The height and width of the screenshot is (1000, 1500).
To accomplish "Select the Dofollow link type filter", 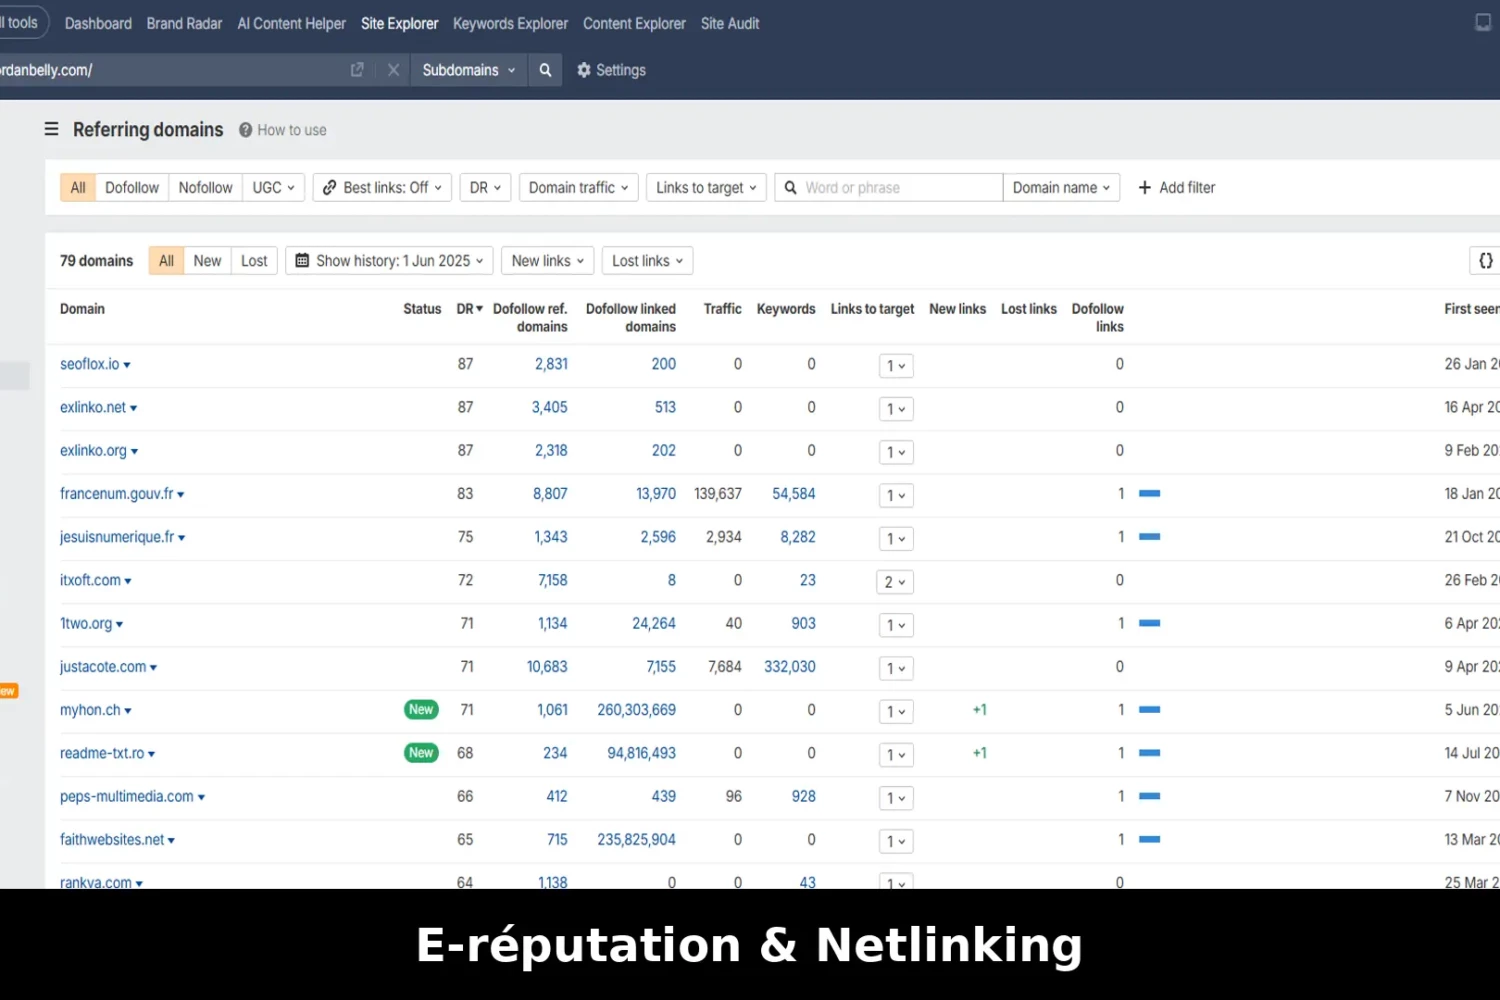I will 131,187.
